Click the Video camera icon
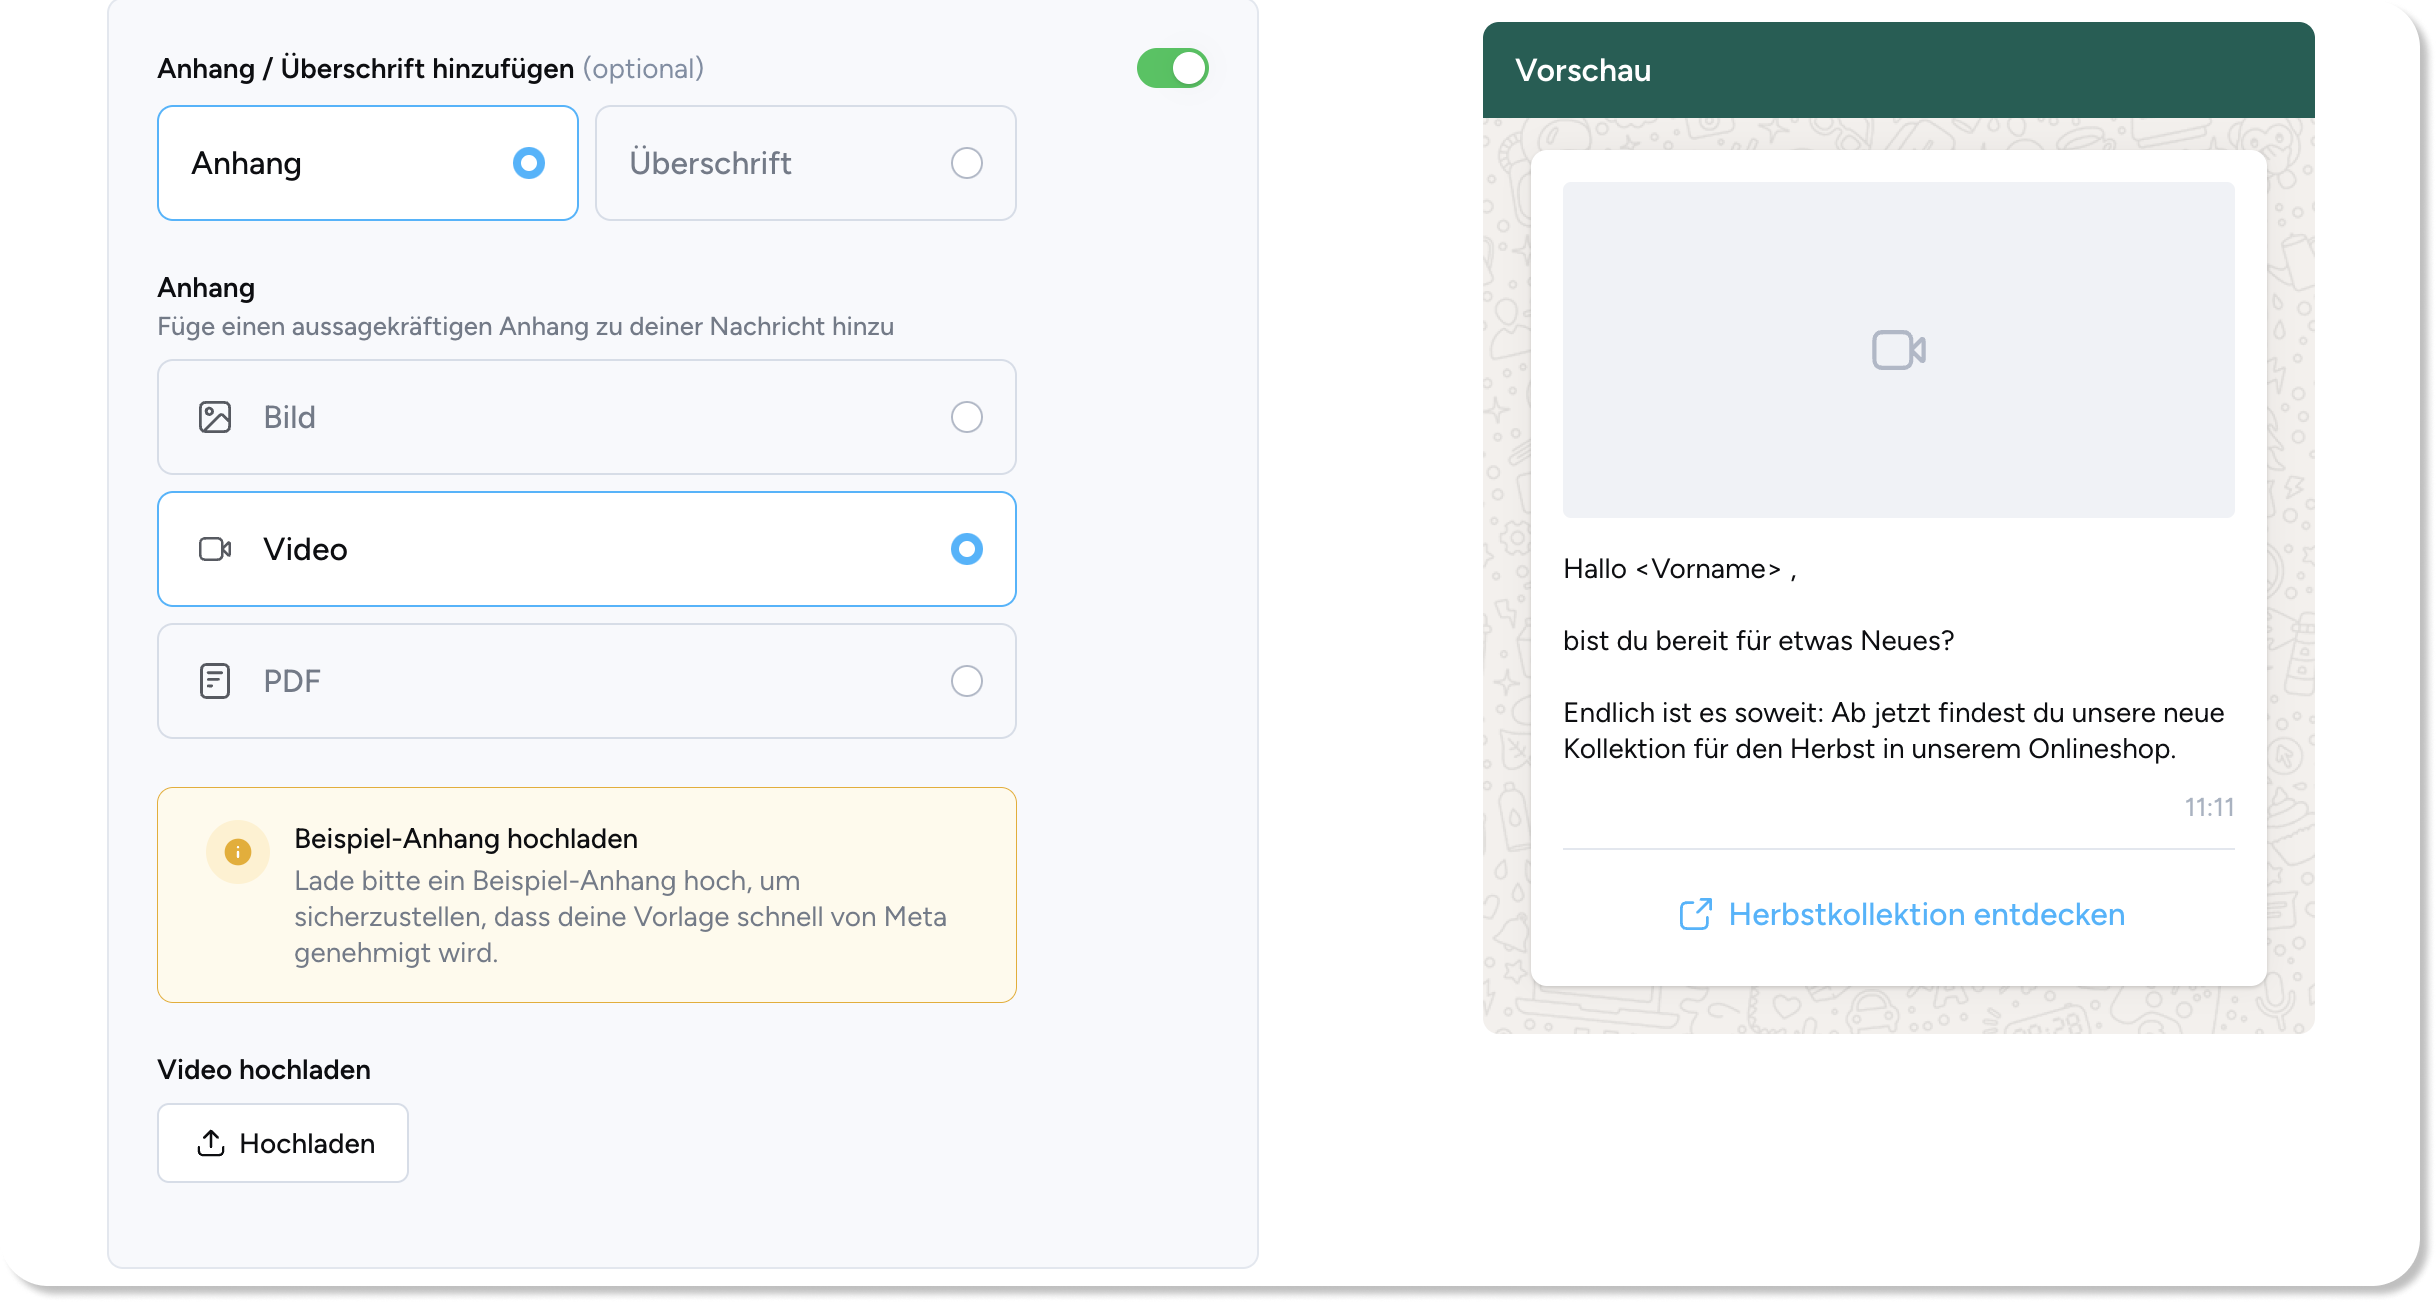The image size is (2436, 1302). (214, 549)
